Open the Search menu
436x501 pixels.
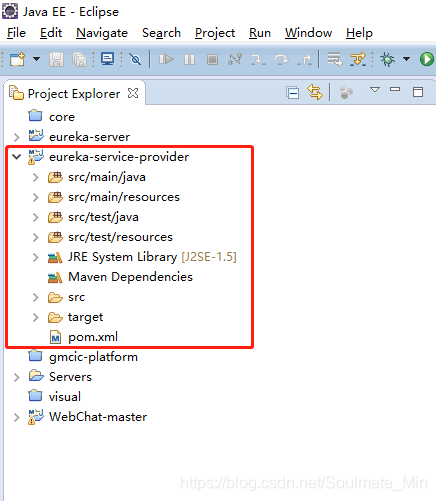click(161, 33)
